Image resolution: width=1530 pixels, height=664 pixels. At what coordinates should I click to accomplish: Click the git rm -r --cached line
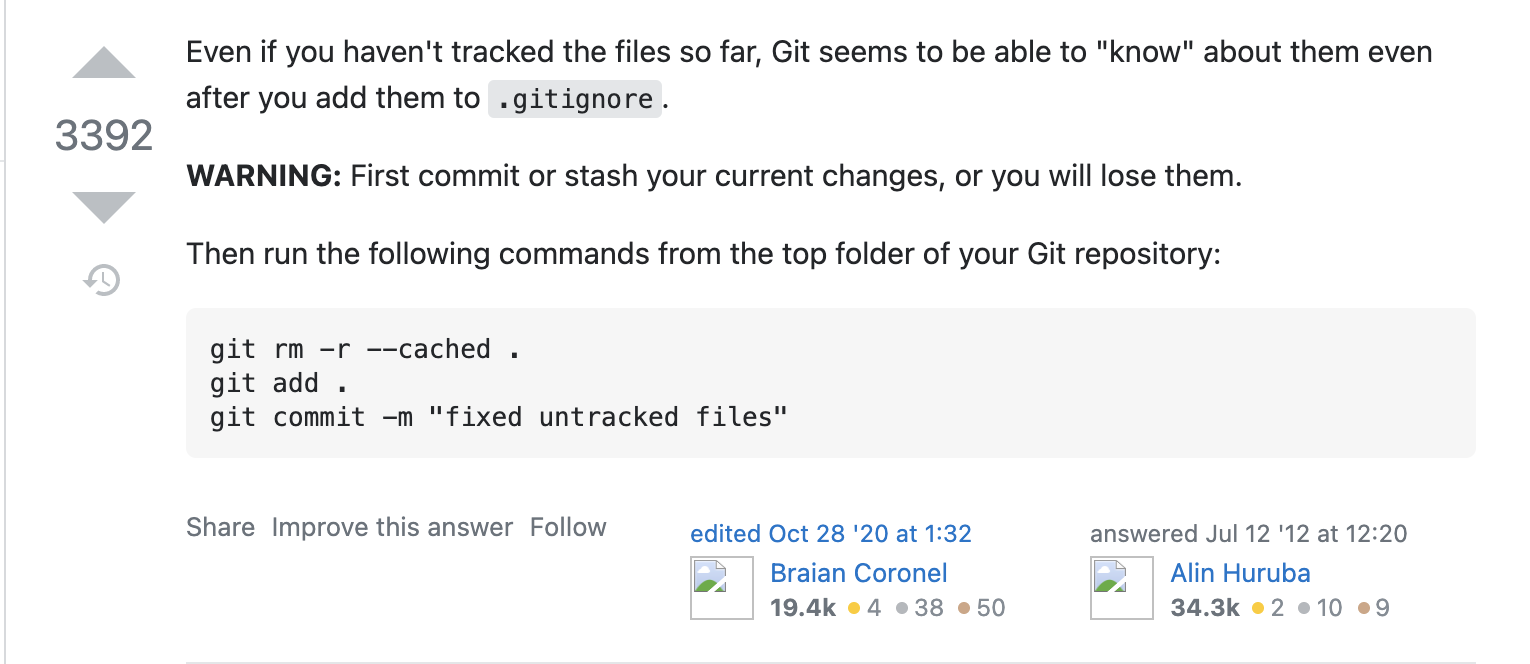(x=365, y=349)
